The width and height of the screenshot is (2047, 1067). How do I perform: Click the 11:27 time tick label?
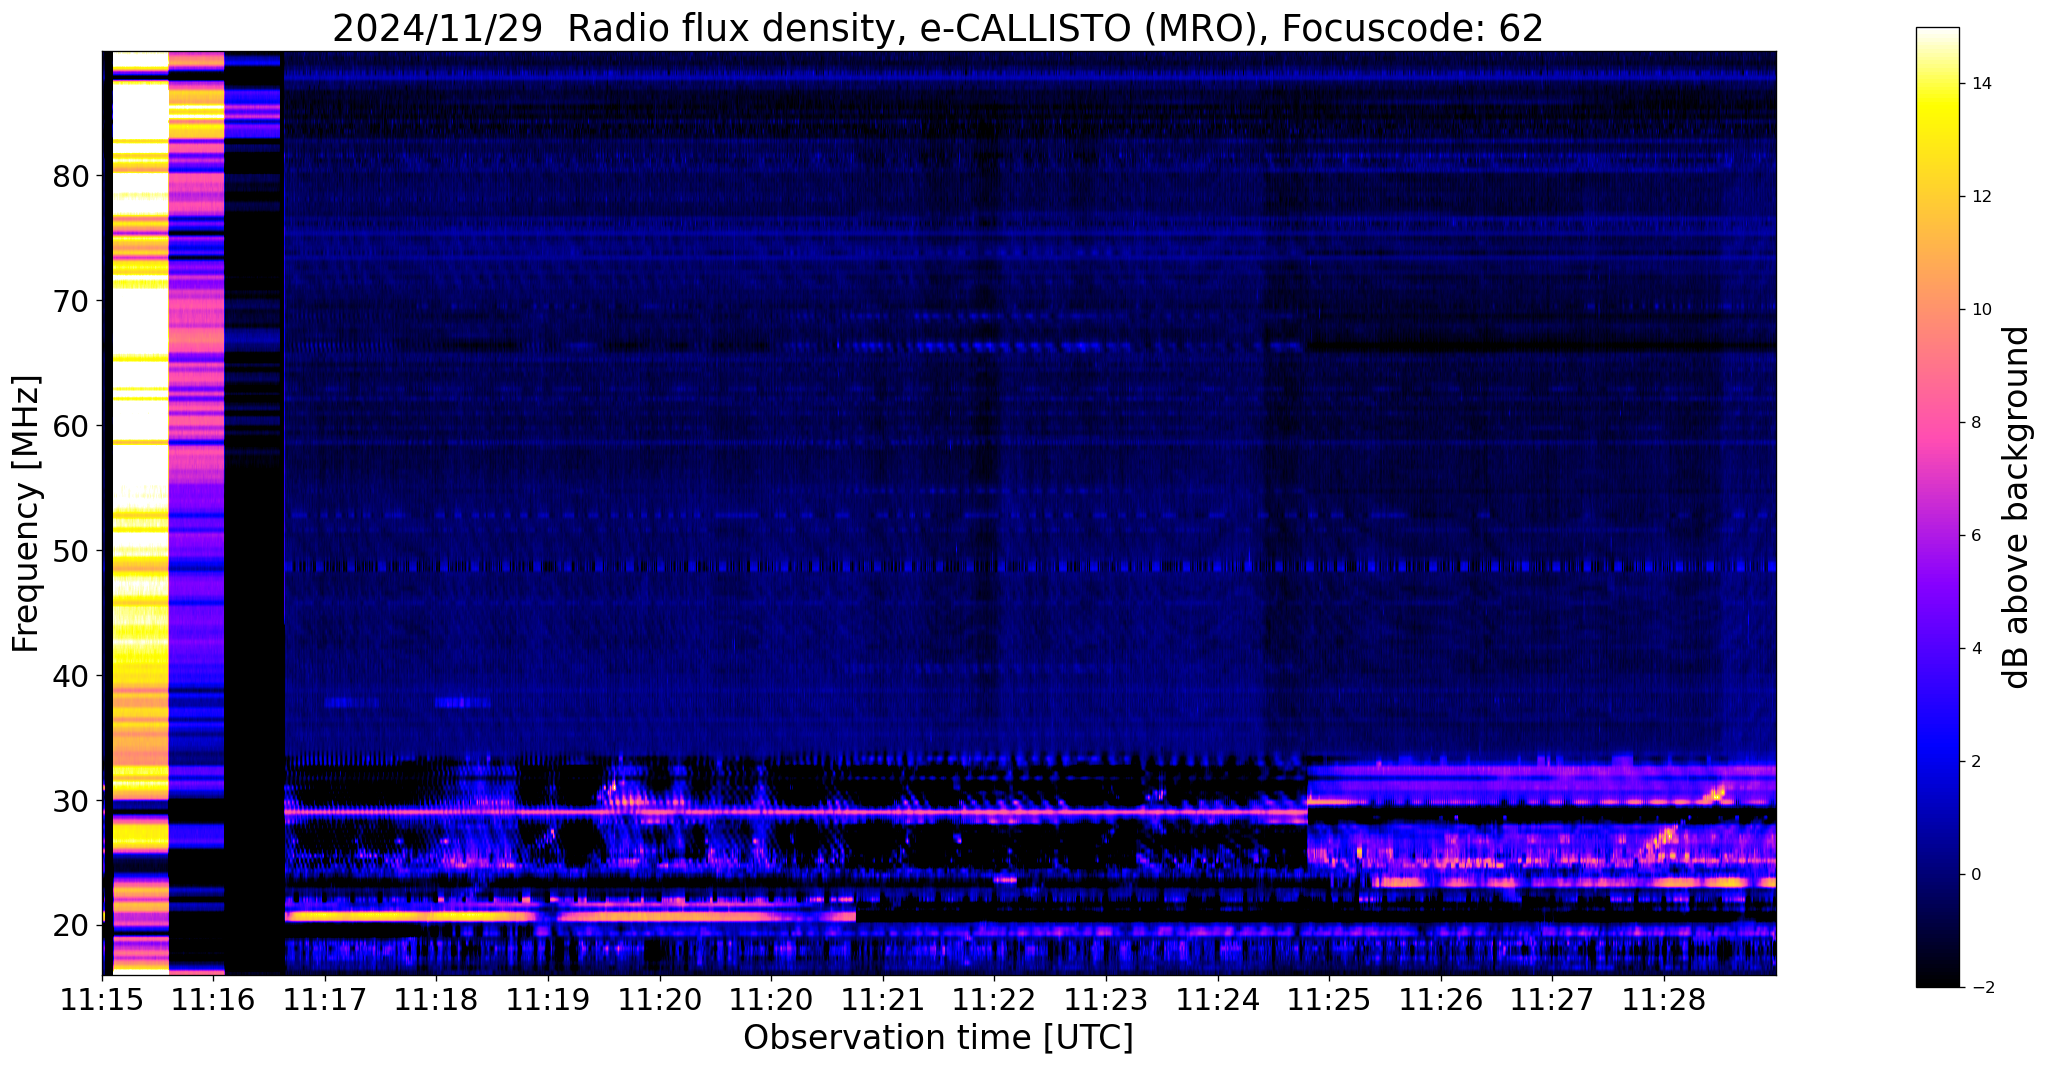click(x=1552, y=999)
